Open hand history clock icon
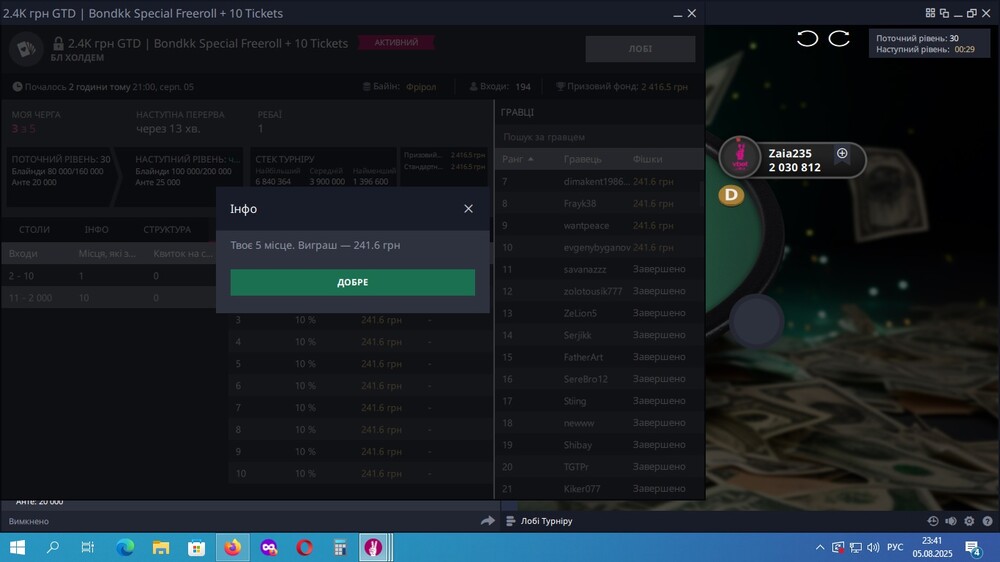The image size is (1000, 562). tap(933, 521)
